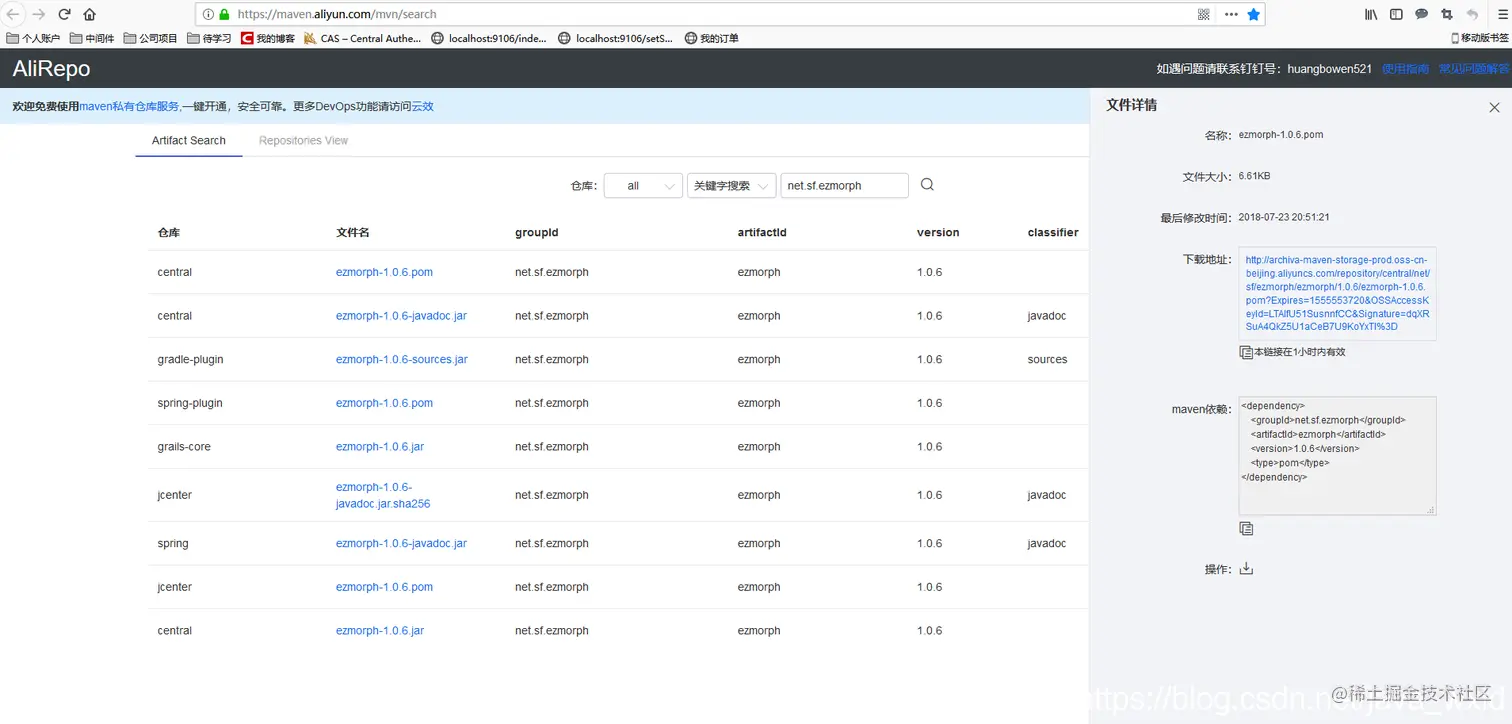The image size is (1512, 724).
Task: Toggle the blue bookmark star
Action: 1254,14
